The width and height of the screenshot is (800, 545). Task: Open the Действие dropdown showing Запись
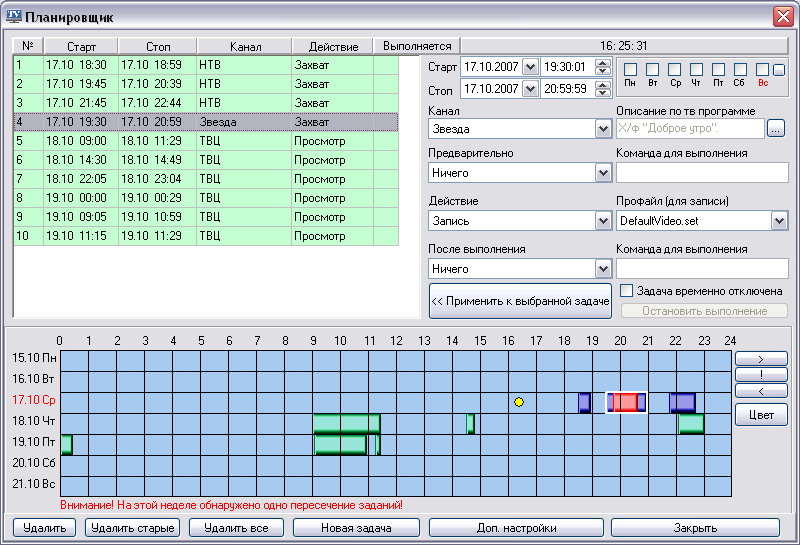(x=603, y=221)
